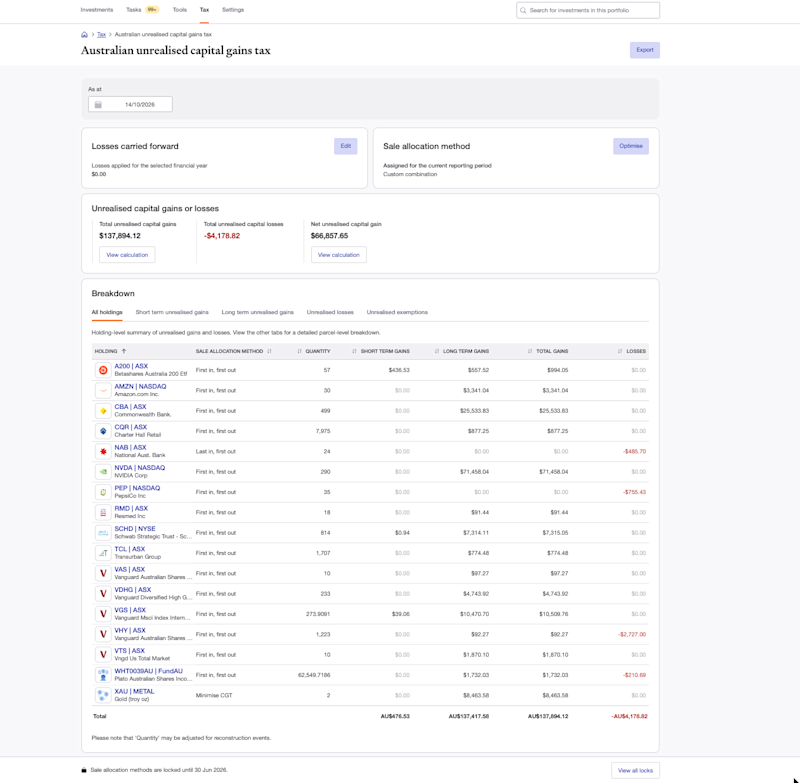
Task: Switch to Short term unrealised gains tab
Action: point(172,312)
